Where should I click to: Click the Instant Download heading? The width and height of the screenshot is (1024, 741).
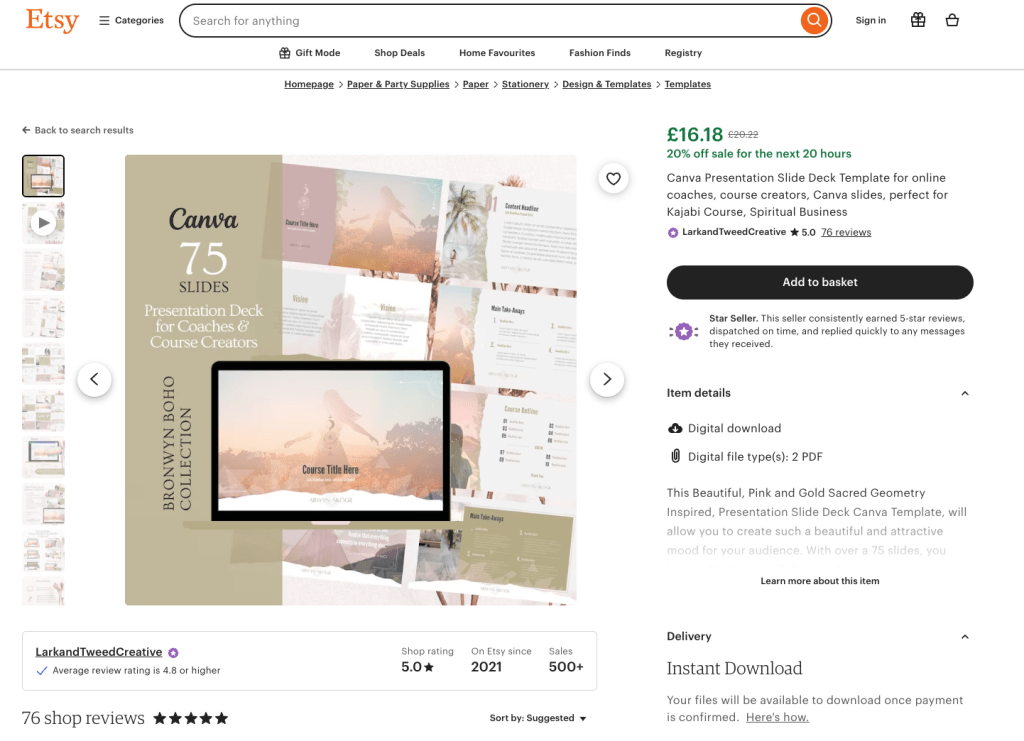click(734, 669)
